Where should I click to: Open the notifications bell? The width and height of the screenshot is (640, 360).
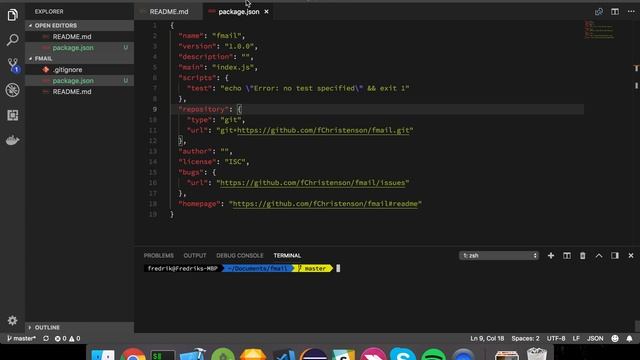pyautogui.click(x=629, y=338)
